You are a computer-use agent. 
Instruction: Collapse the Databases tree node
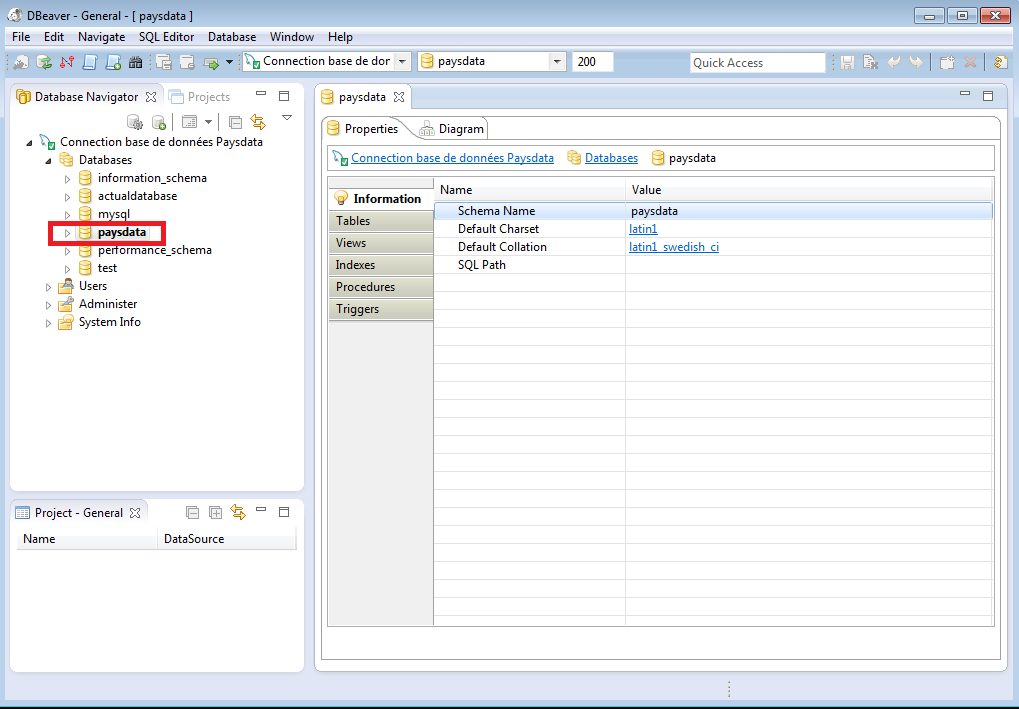click(48, 161)
